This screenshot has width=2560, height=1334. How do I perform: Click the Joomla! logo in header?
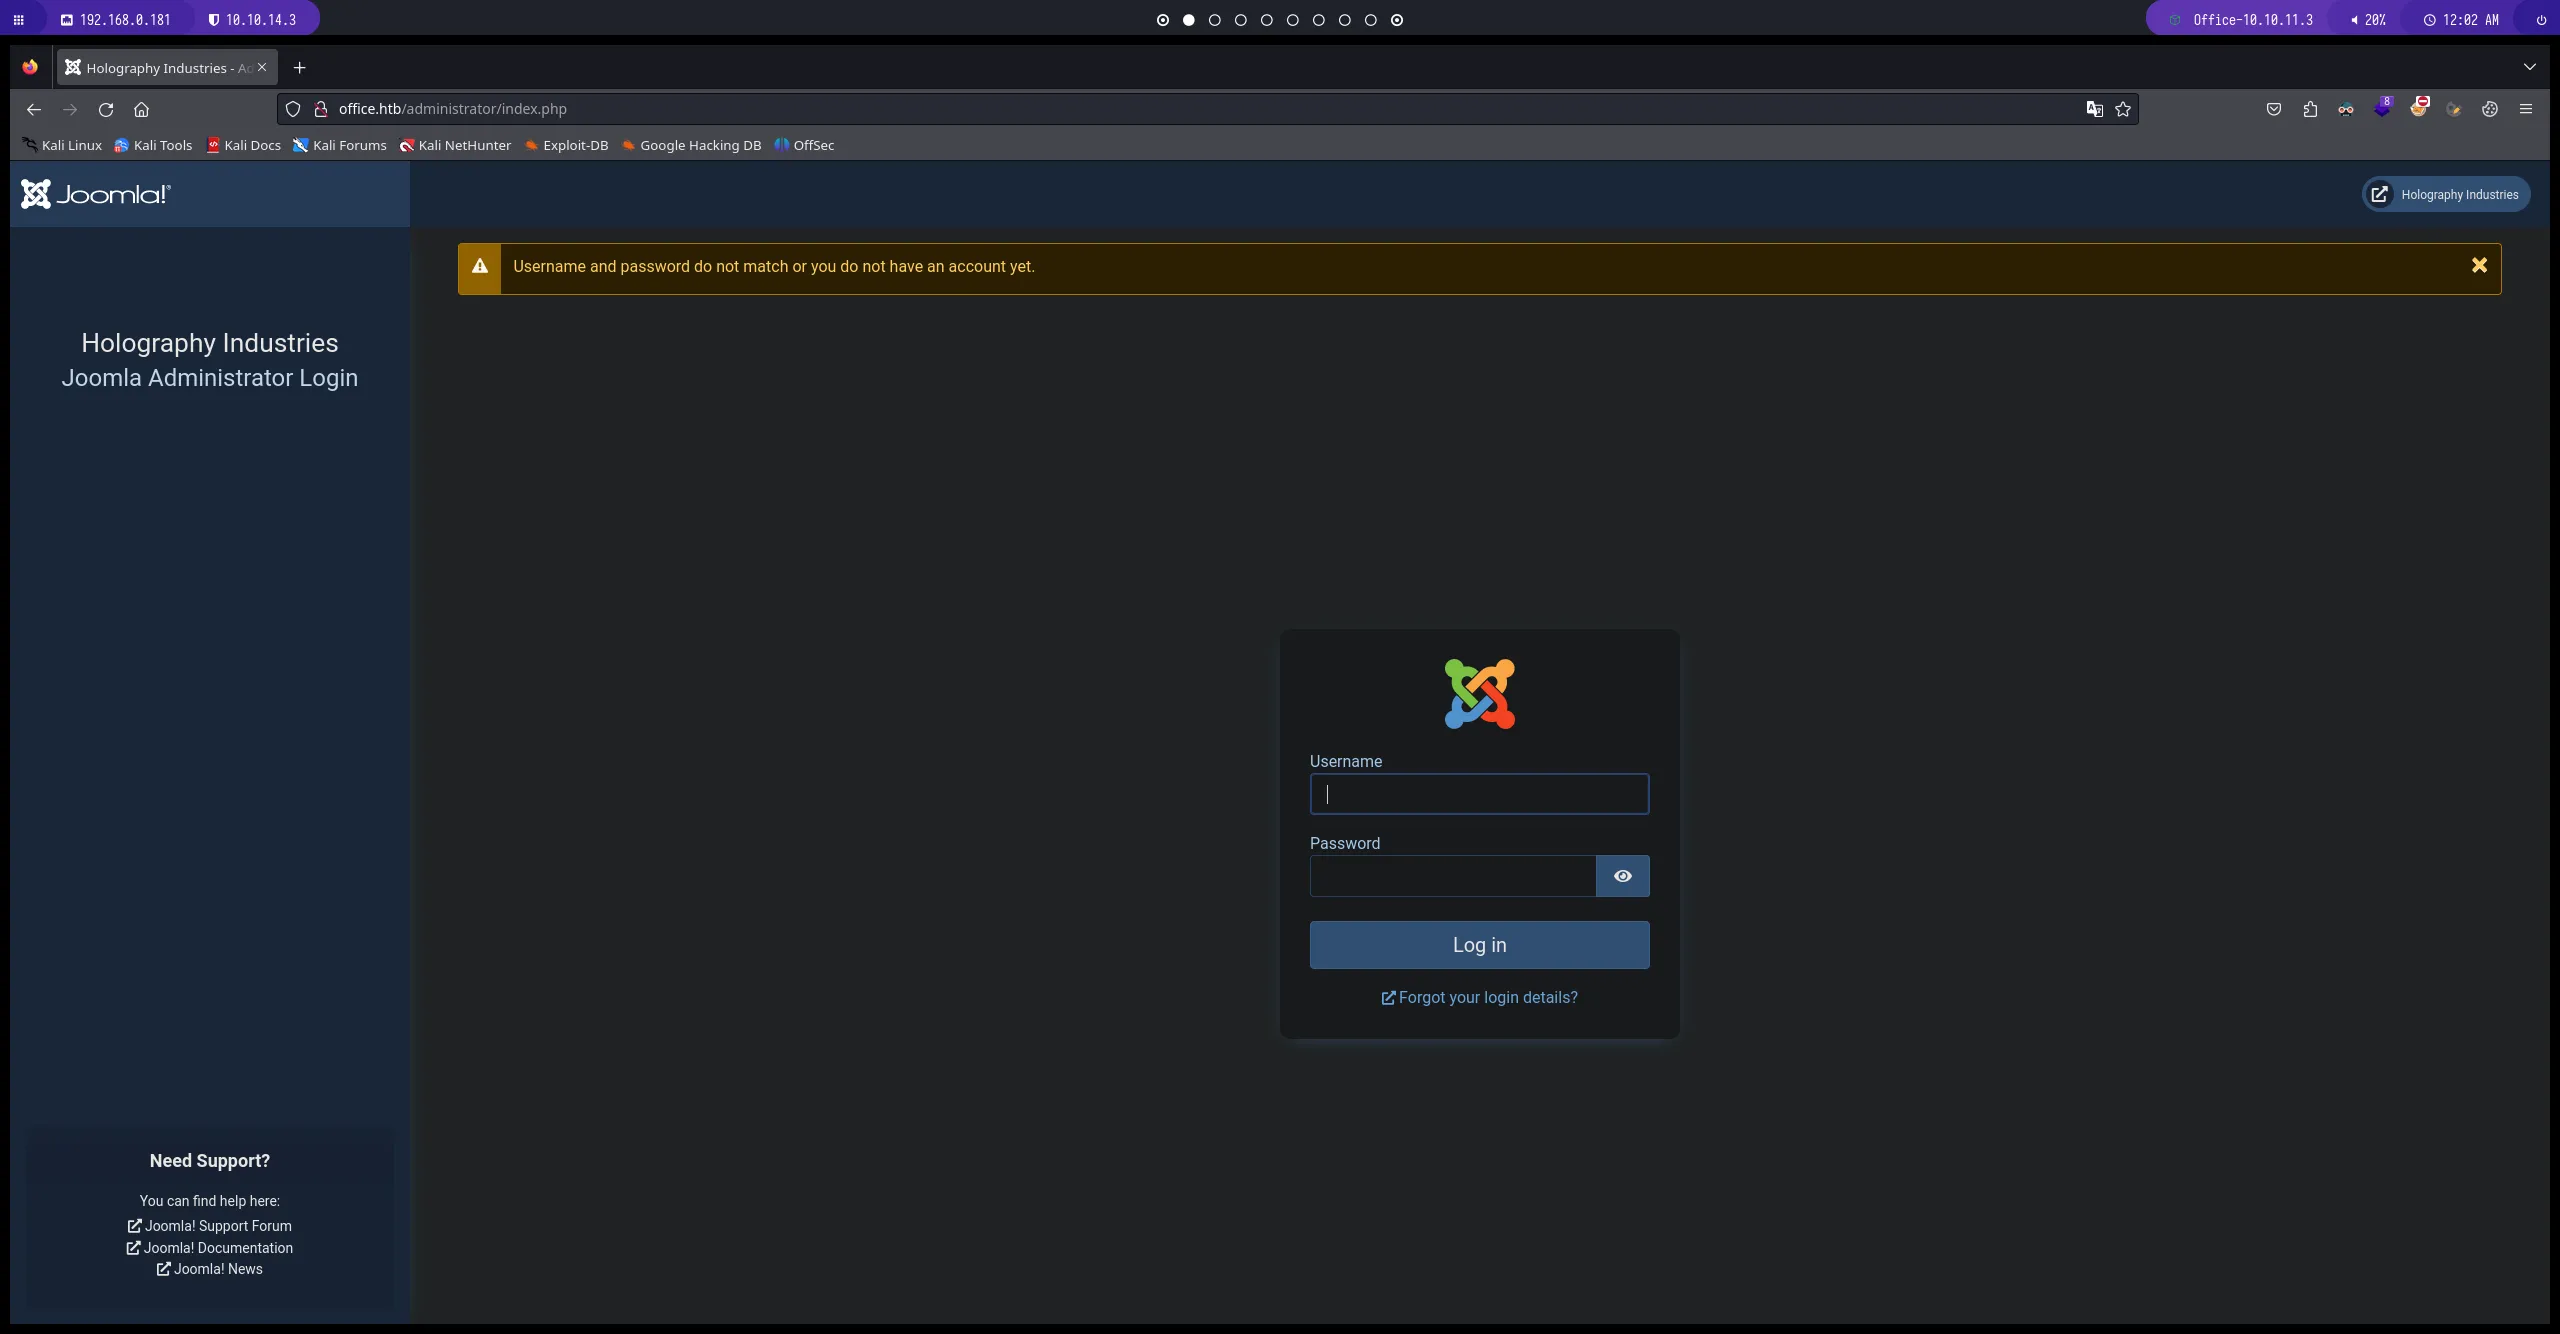coord(96,194)
